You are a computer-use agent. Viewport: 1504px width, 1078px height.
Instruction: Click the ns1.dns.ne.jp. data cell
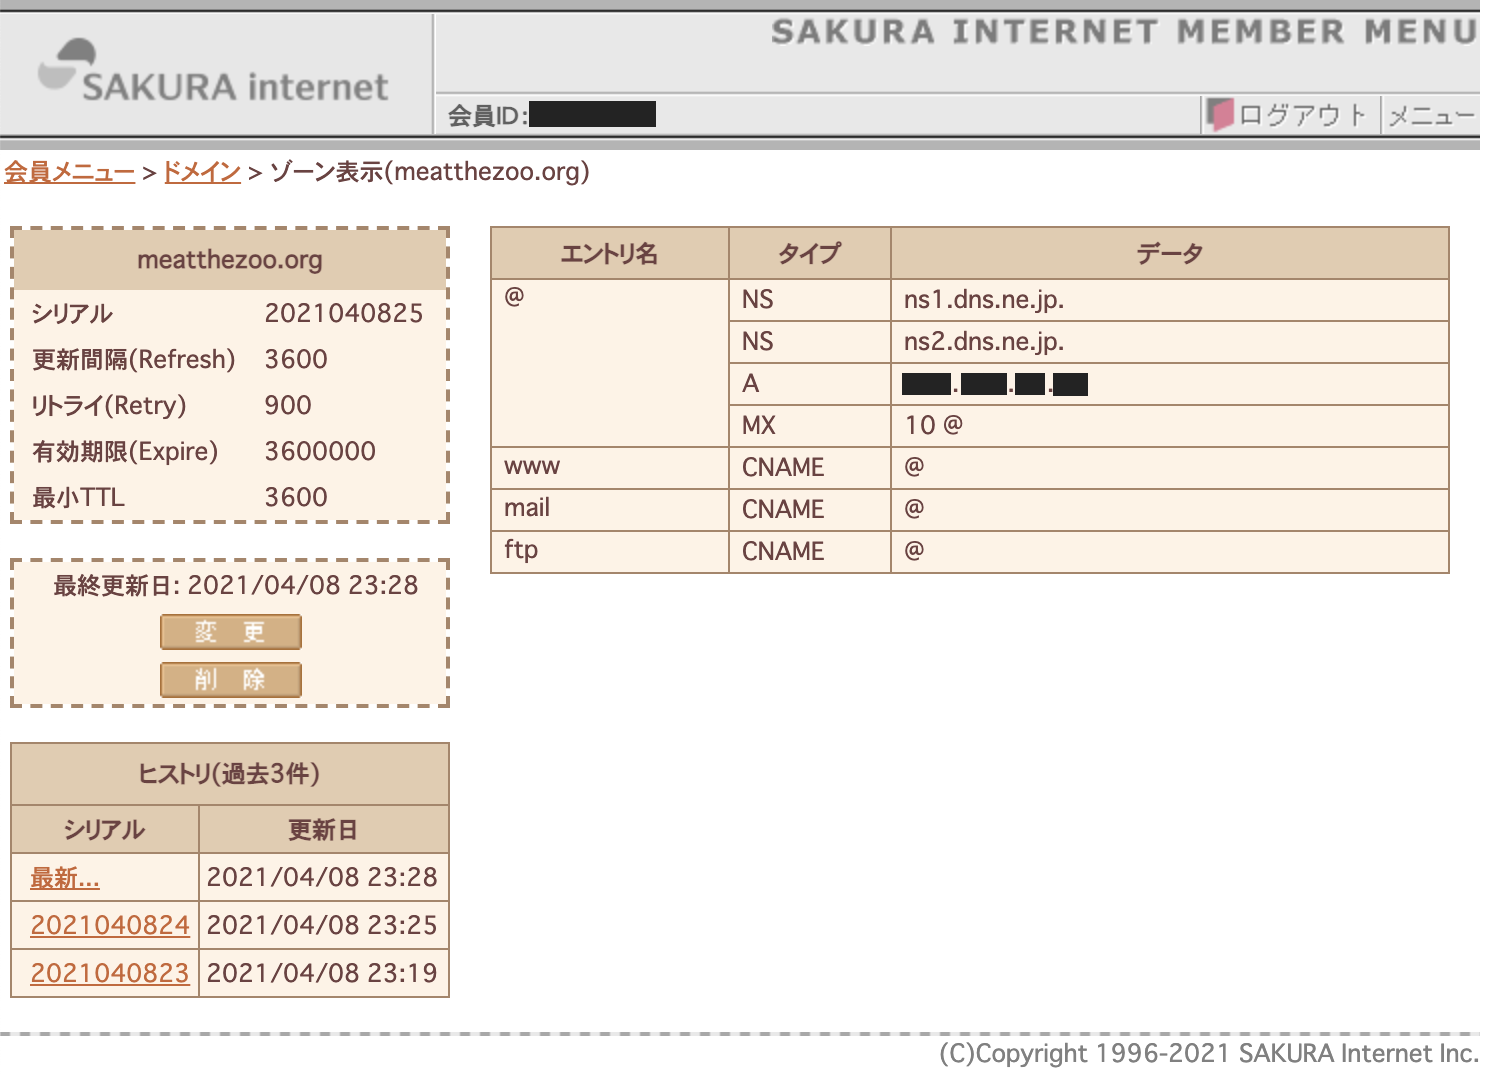pyautogui.click(x=1170, y=300)
